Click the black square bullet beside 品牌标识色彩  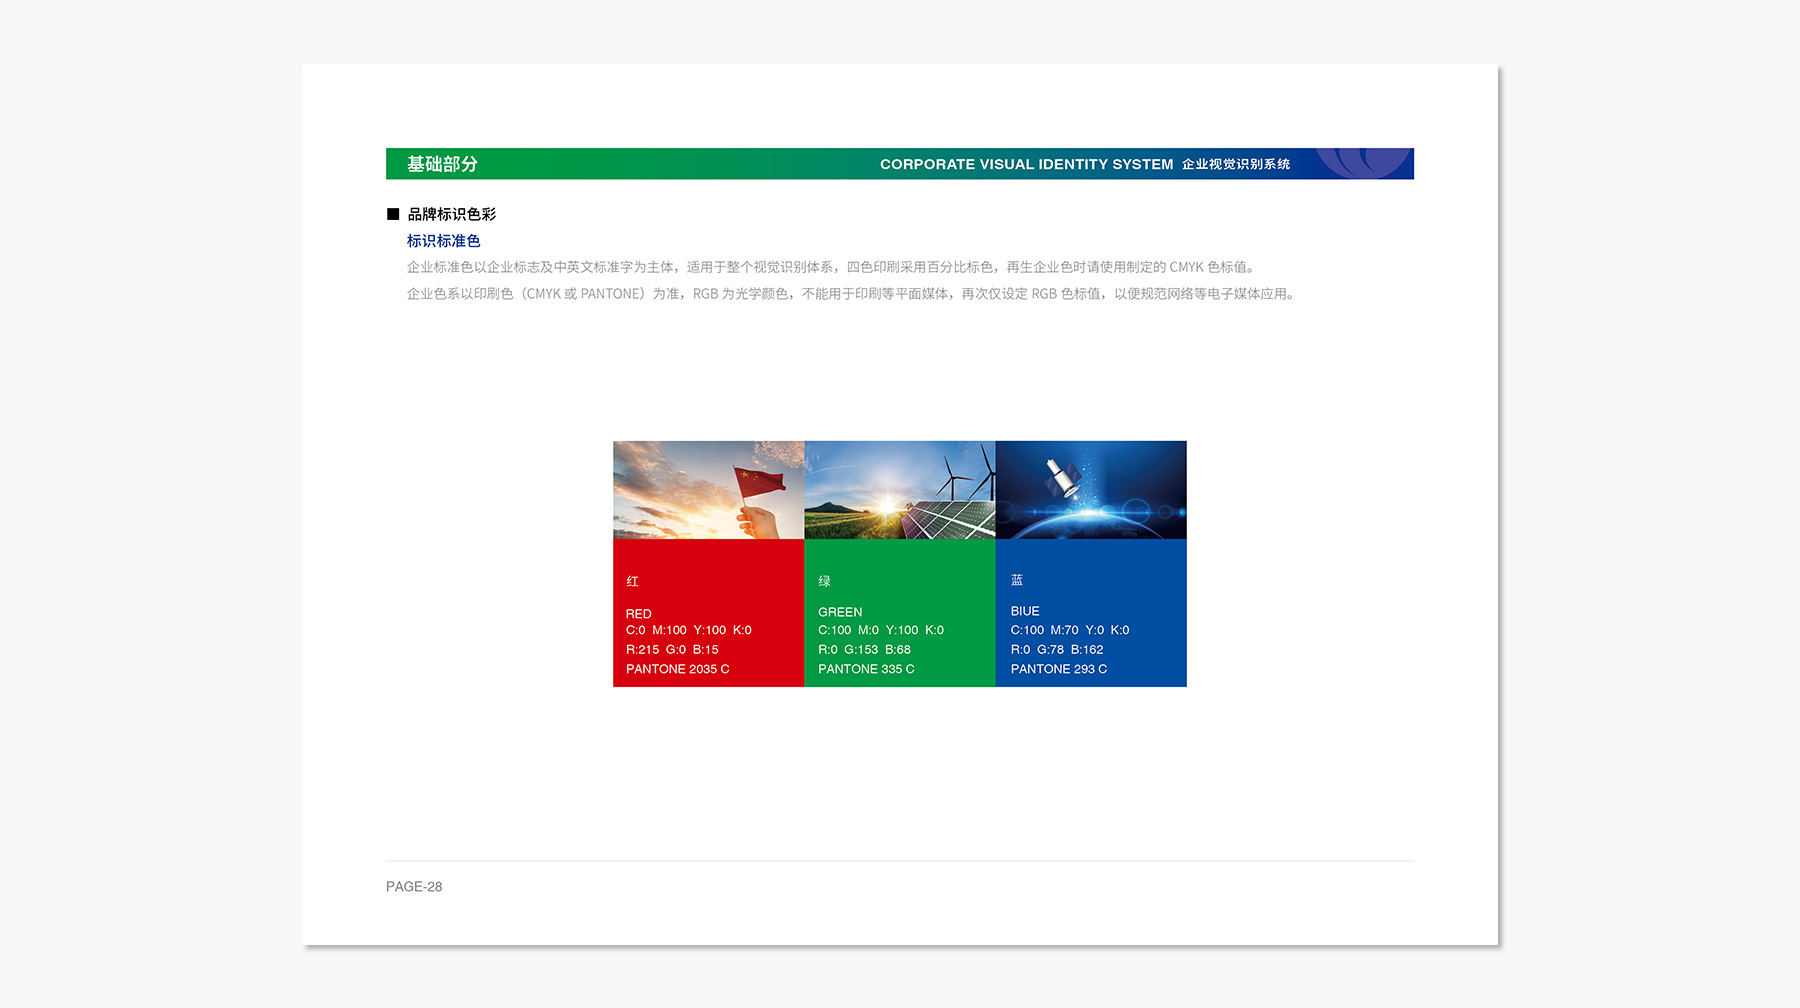393,214
